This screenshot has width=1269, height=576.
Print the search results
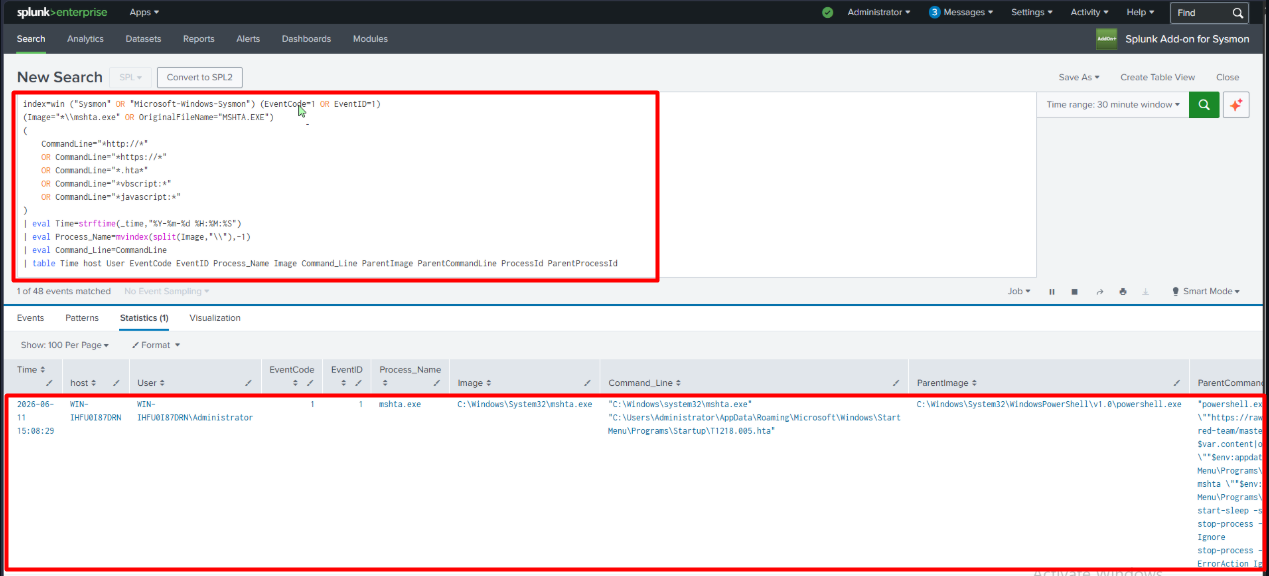point(1123,291)
